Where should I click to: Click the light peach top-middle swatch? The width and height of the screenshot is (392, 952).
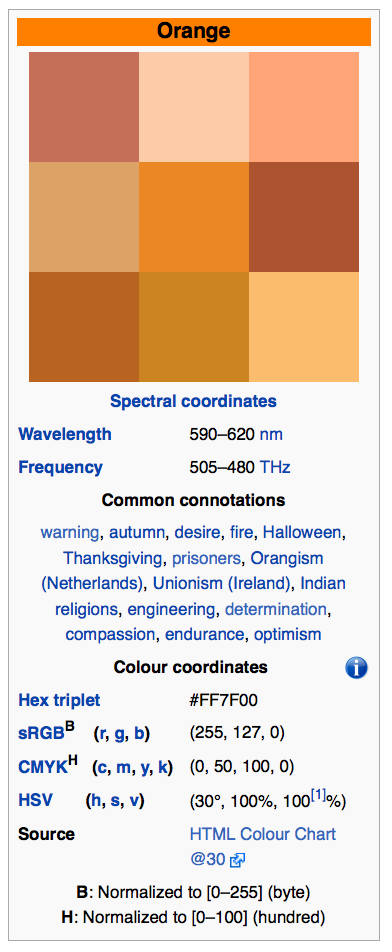click(194, 107)
